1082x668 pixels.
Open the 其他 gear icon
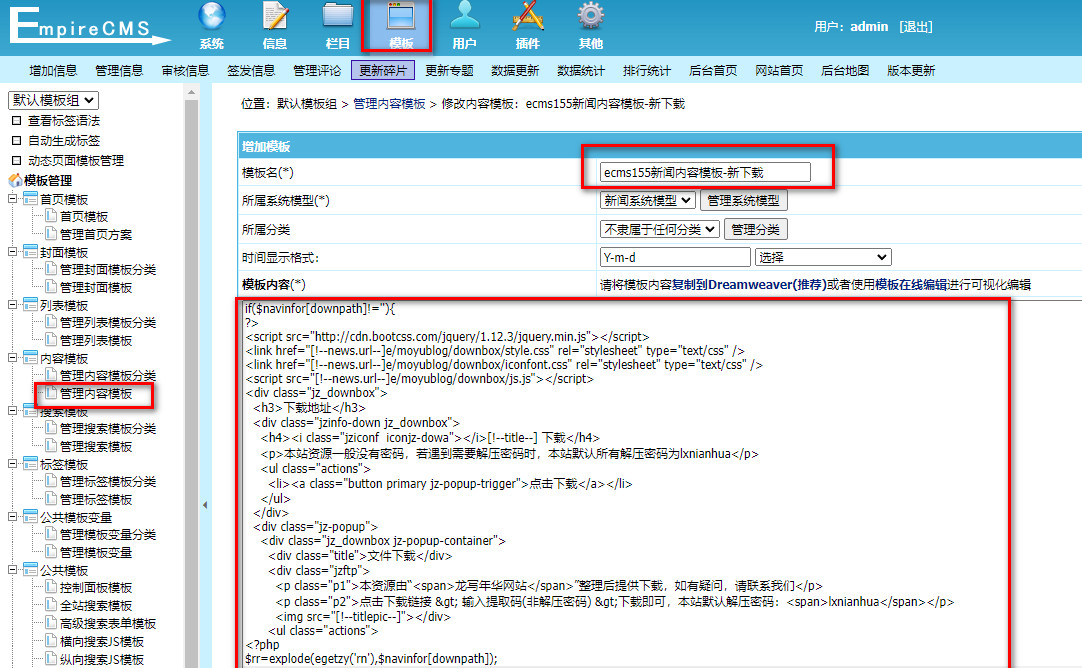point(591,17)
